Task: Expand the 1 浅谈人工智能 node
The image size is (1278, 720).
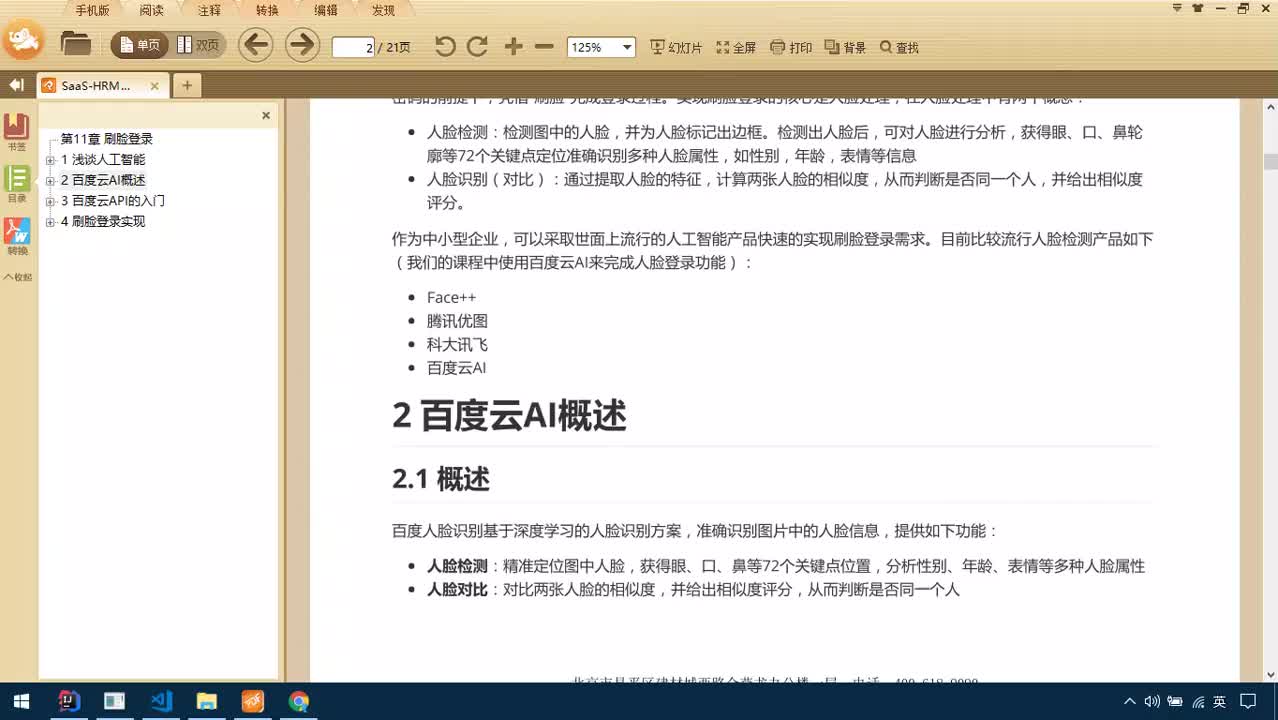Action: (x=50, y=160)
